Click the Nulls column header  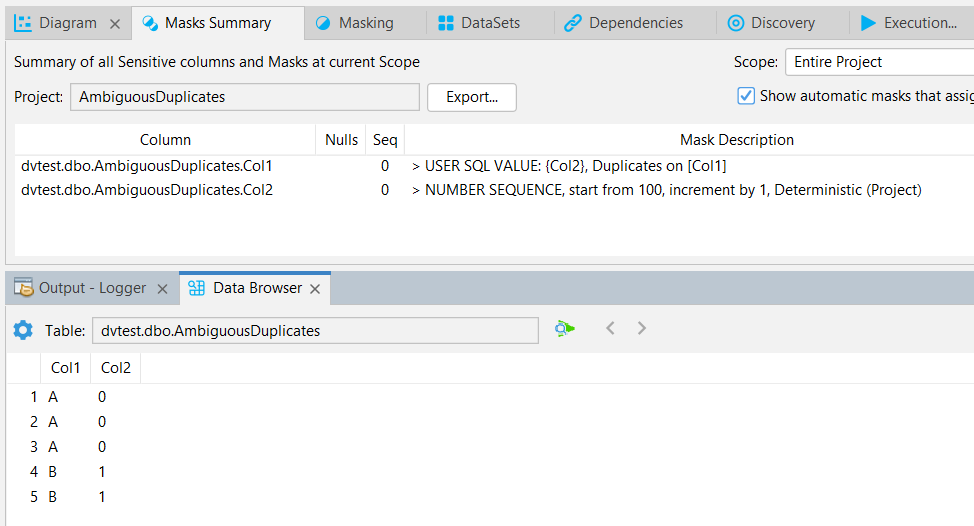pyautogui.click(x=341, y=140)
